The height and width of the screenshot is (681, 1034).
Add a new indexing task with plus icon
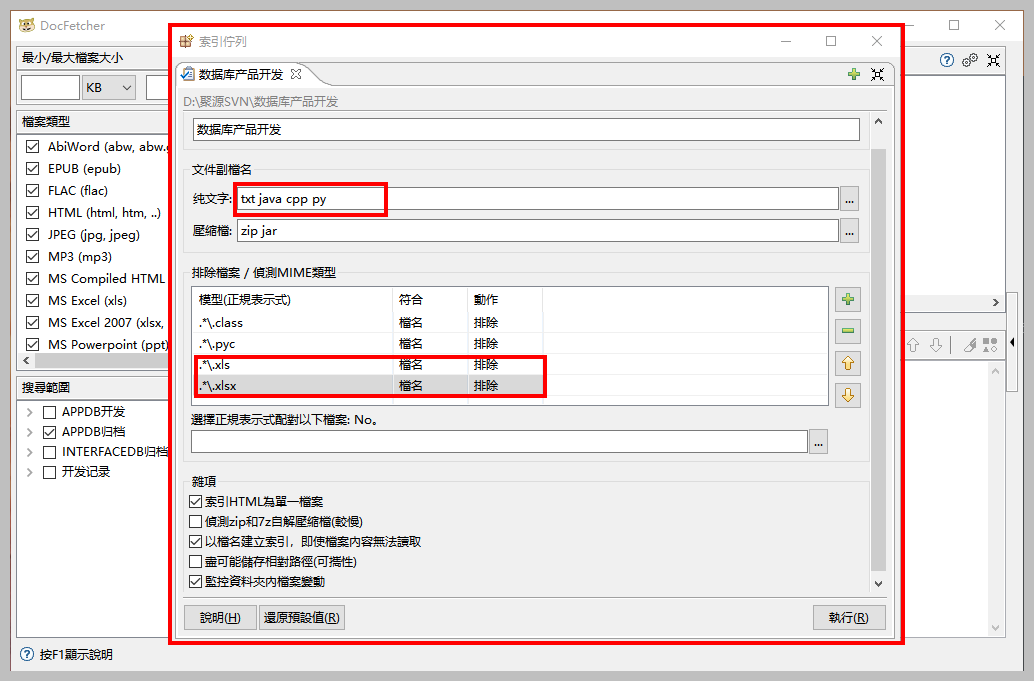pos(853,74)
